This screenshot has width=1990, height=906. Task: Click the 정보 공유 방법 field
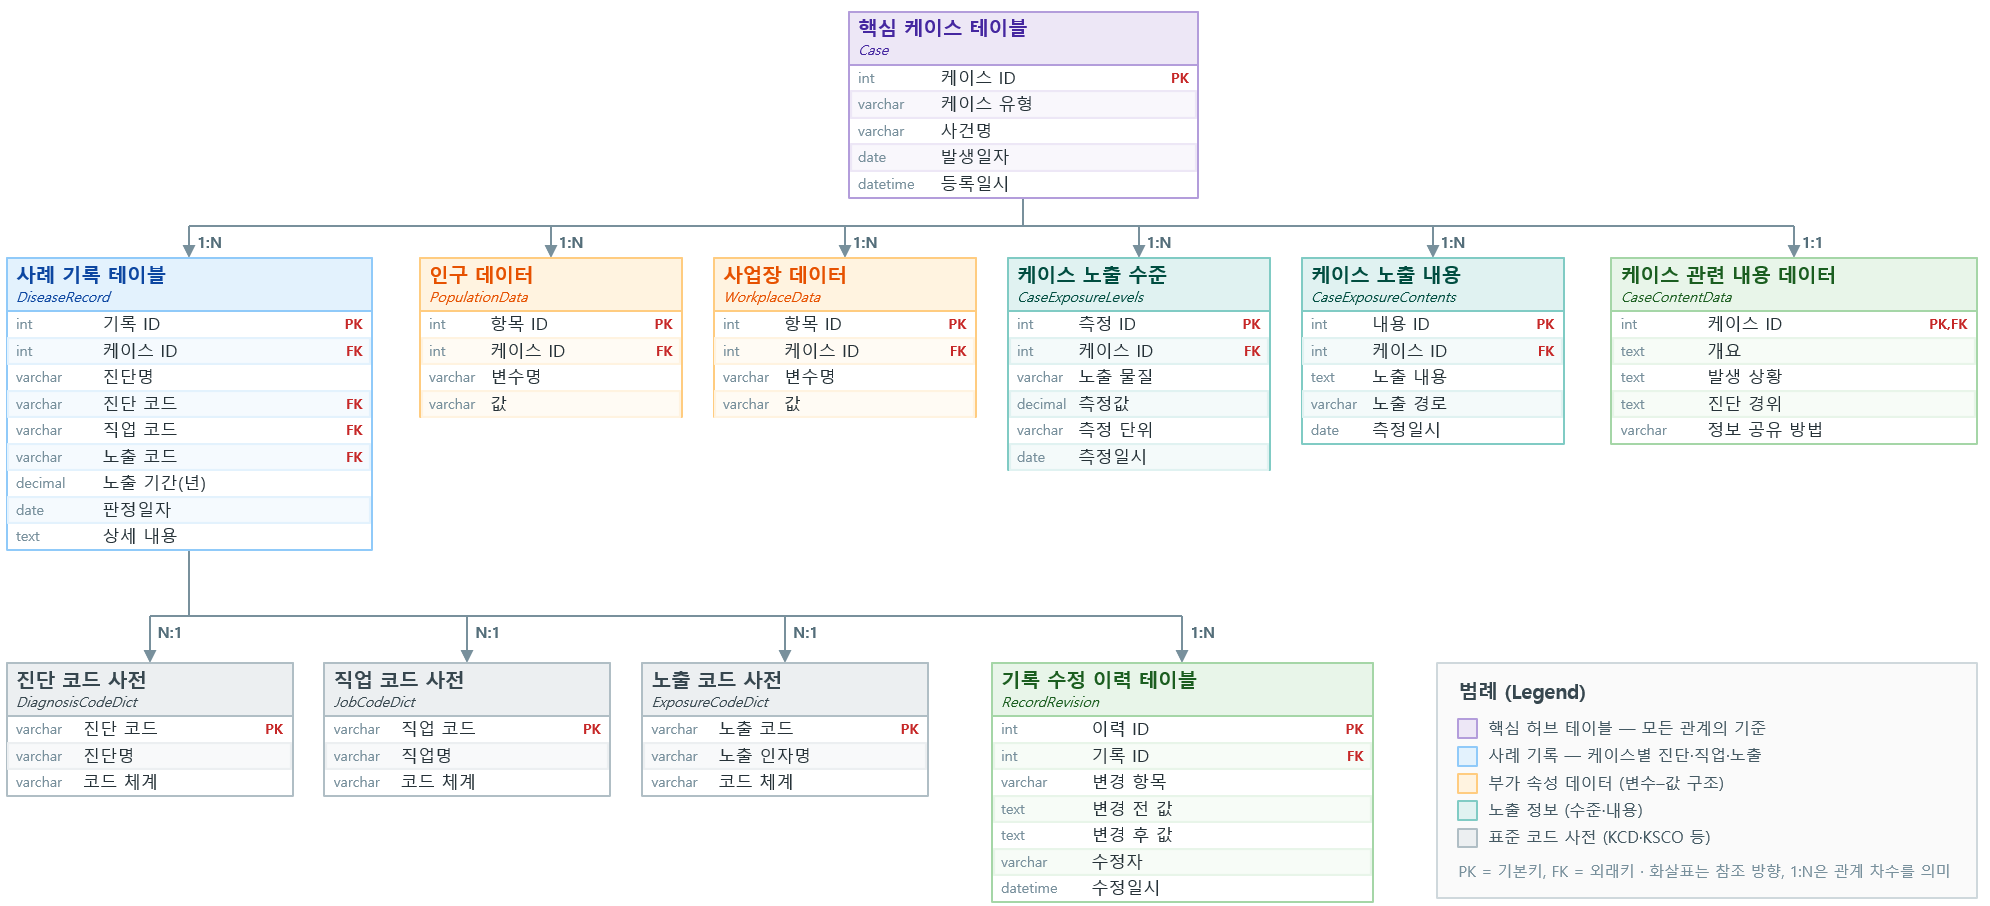click(x=1794, y=430)
